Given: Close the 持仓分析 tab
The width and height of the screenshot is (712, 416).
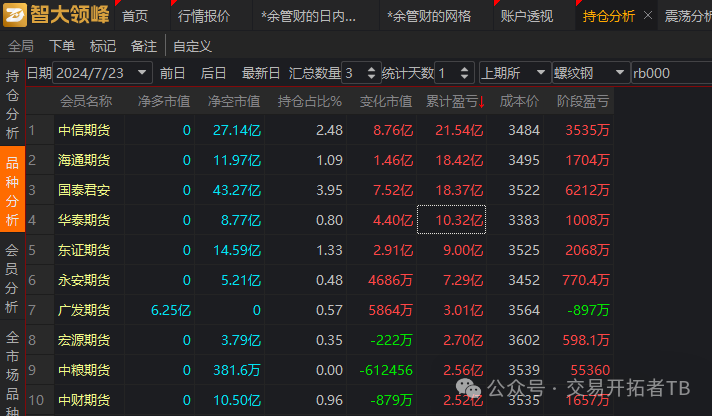Looking at the screenshot, I should pos(648,16).
